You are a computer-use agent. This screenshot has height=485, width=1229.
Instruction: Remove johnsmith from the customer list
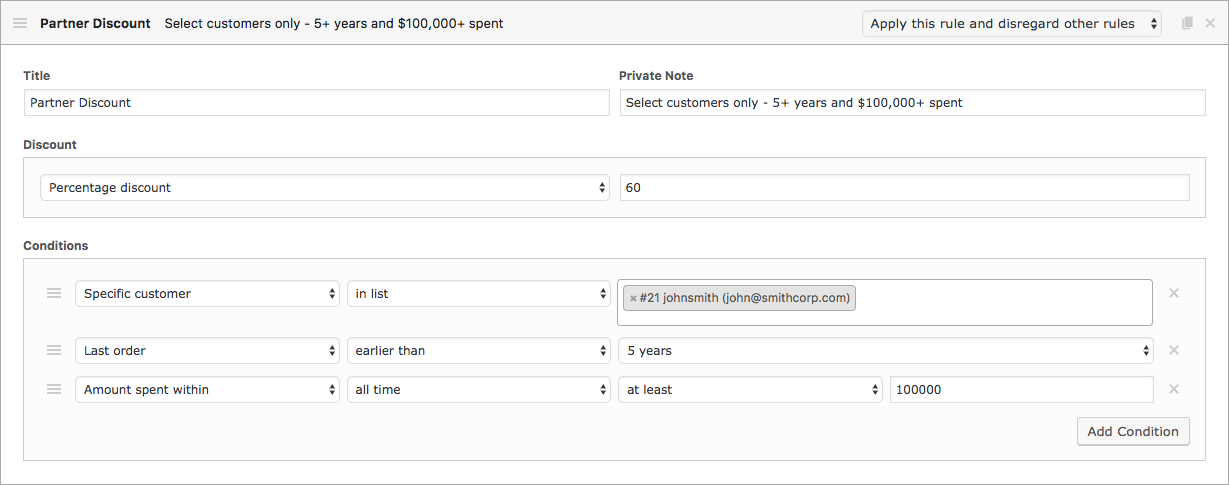(x=633, y=298)
